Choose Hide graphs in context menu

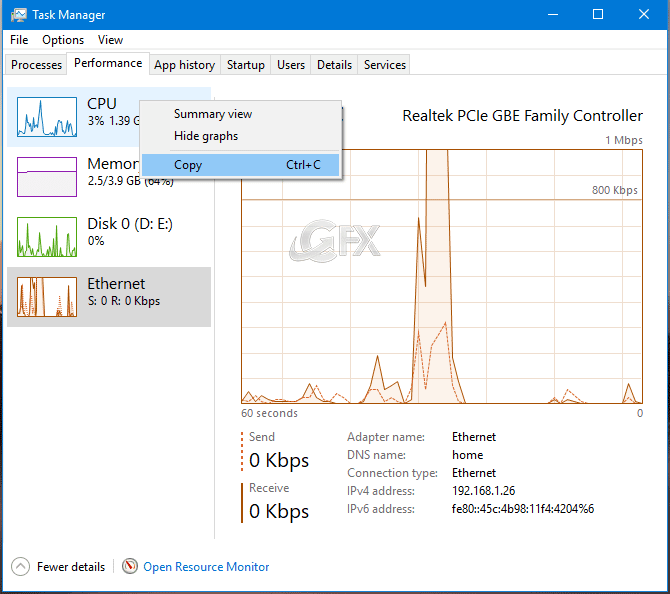click(241, 136)
